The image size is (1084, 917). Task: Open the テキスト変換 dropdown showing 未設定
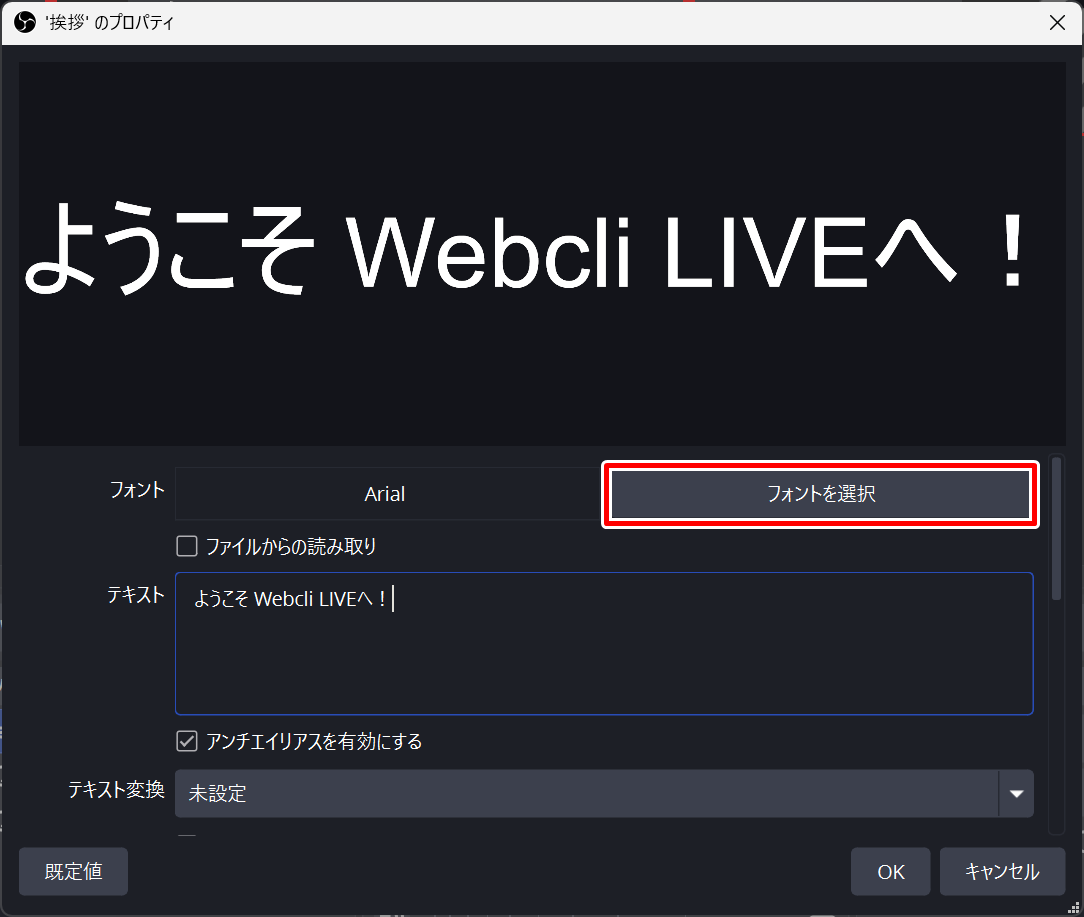point(586,794)
